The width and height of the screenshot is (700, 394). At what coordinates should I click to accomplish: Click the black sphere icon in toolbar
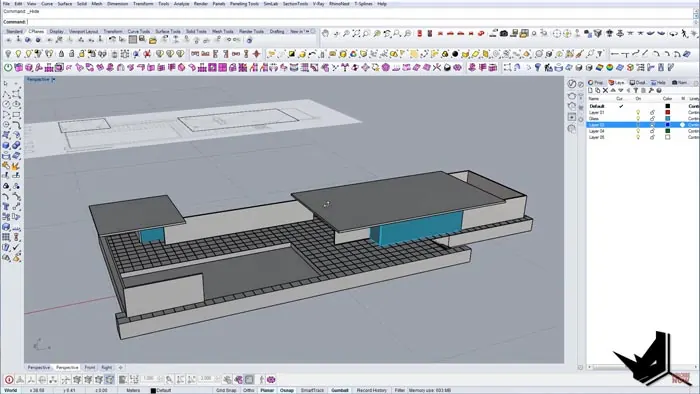pyautogui.click(x=455, y=54)
